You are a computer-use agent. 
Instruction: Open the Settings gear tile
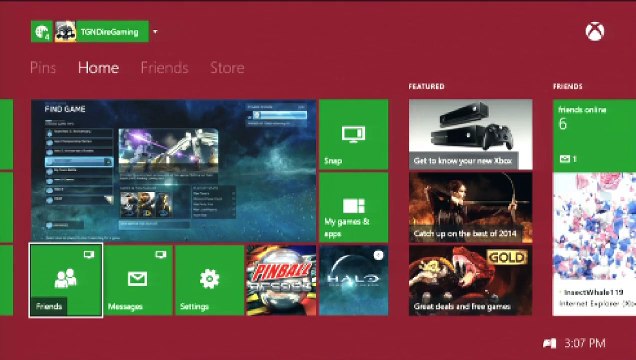click(x=210, y=280)
